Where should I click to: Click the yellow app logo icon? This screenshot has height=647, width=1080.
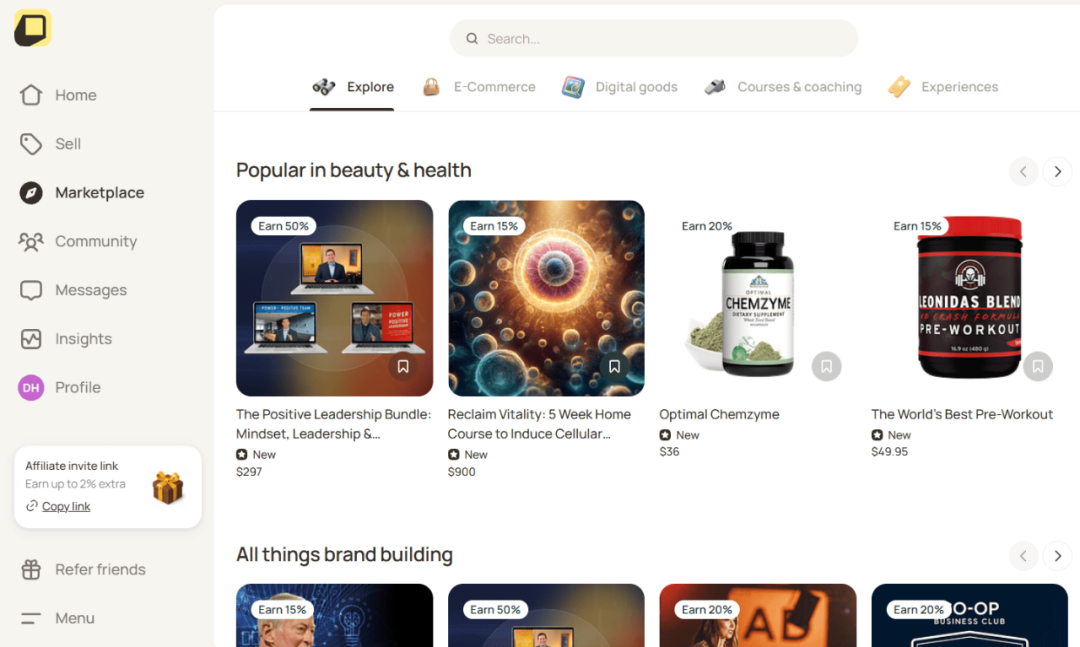(x=32, y=28)
